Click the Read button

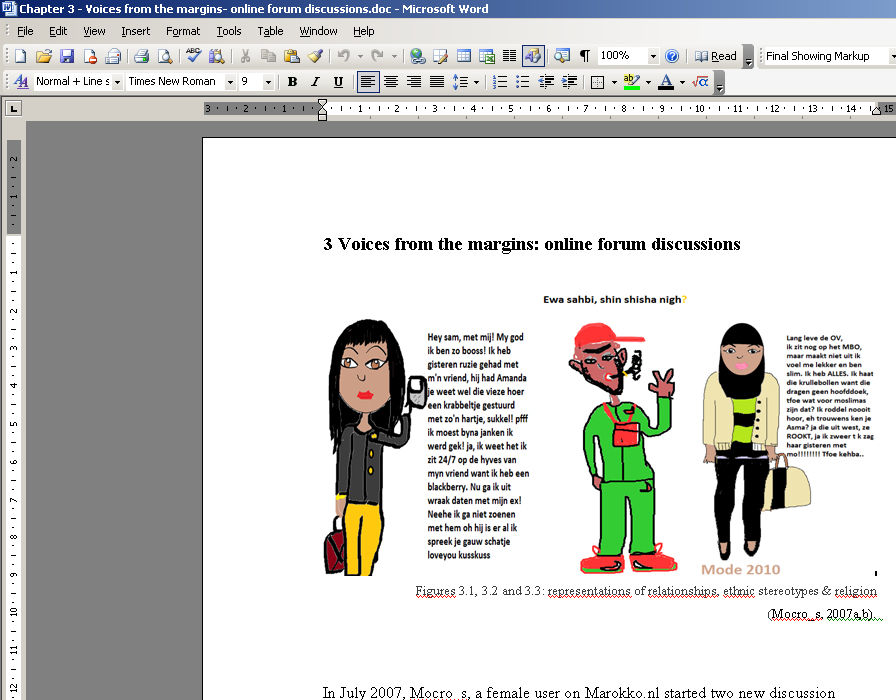click(716, 56)
